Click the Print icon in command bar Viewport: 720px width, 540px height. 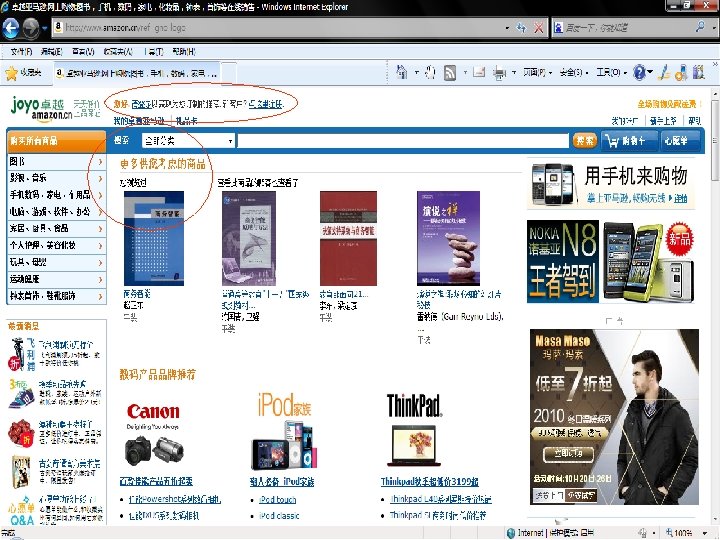(x=499, y=73)
